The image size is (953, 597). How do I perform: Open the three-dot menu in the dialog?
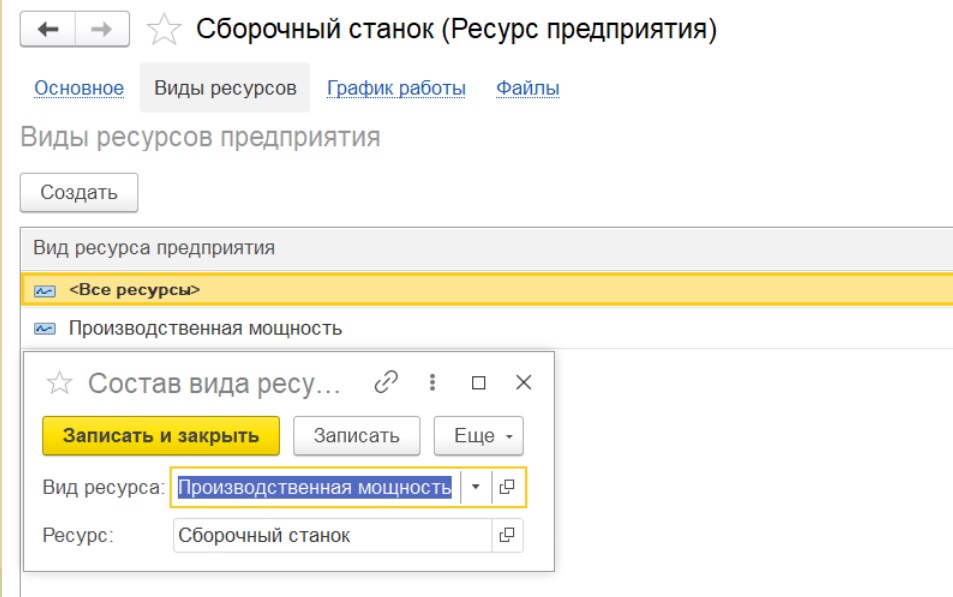432,382
